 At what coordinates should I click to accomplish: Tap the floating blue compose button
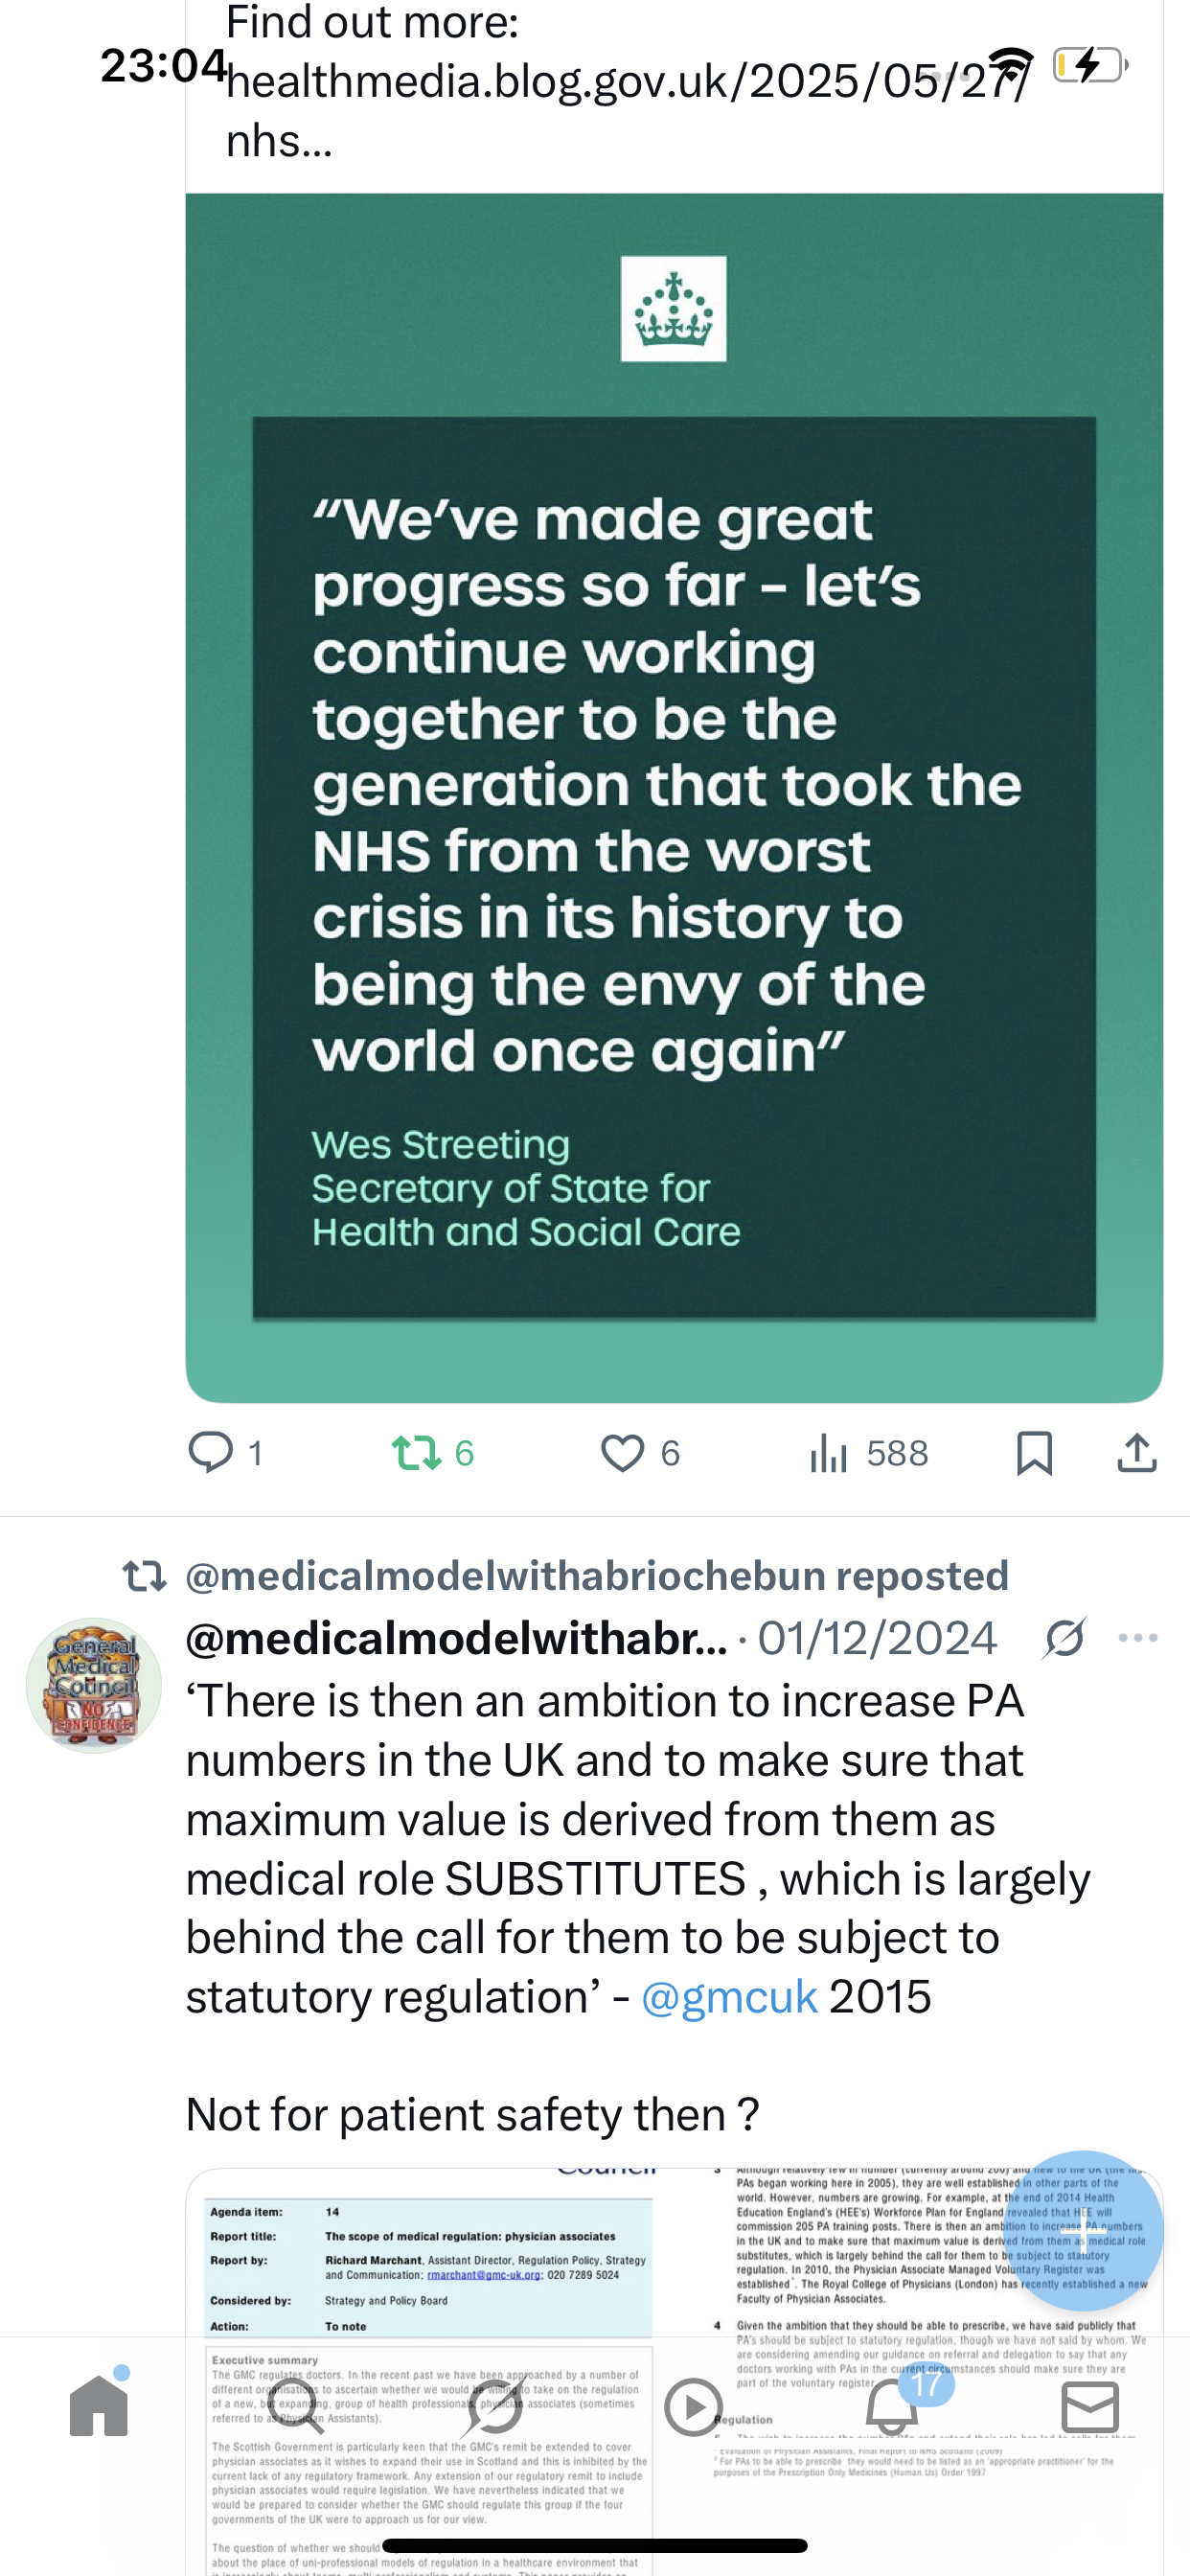coord(1084,2231)
